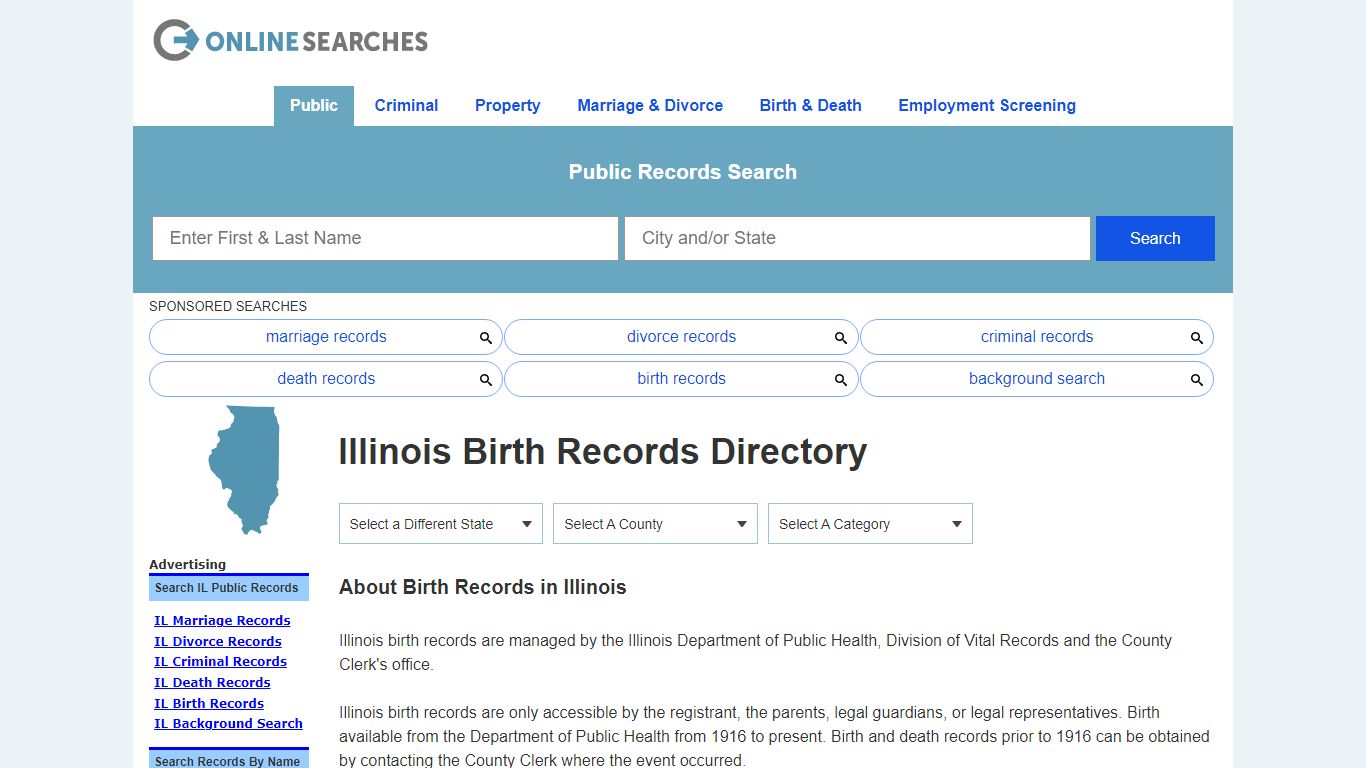Open the Birth & Death tab

[810, 106]
